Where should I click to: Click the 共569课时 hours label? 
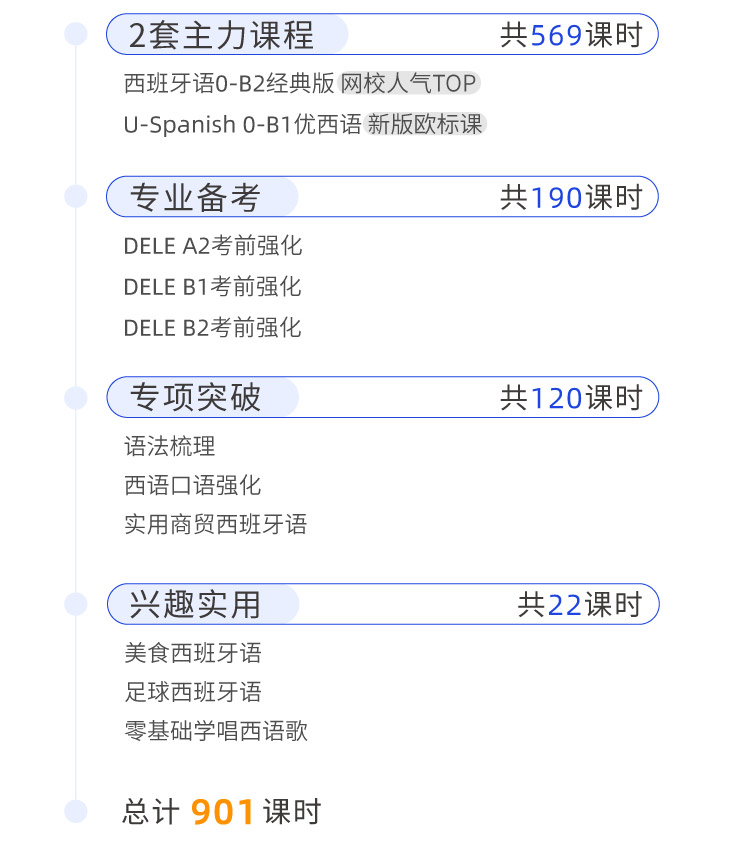tap(570, 36)
